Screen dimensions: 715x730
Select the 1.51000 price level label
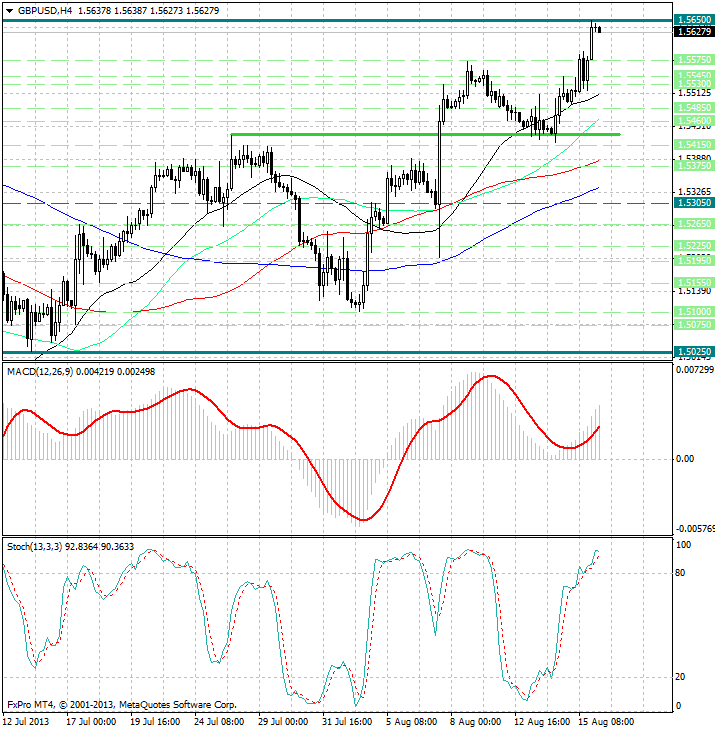693,311
